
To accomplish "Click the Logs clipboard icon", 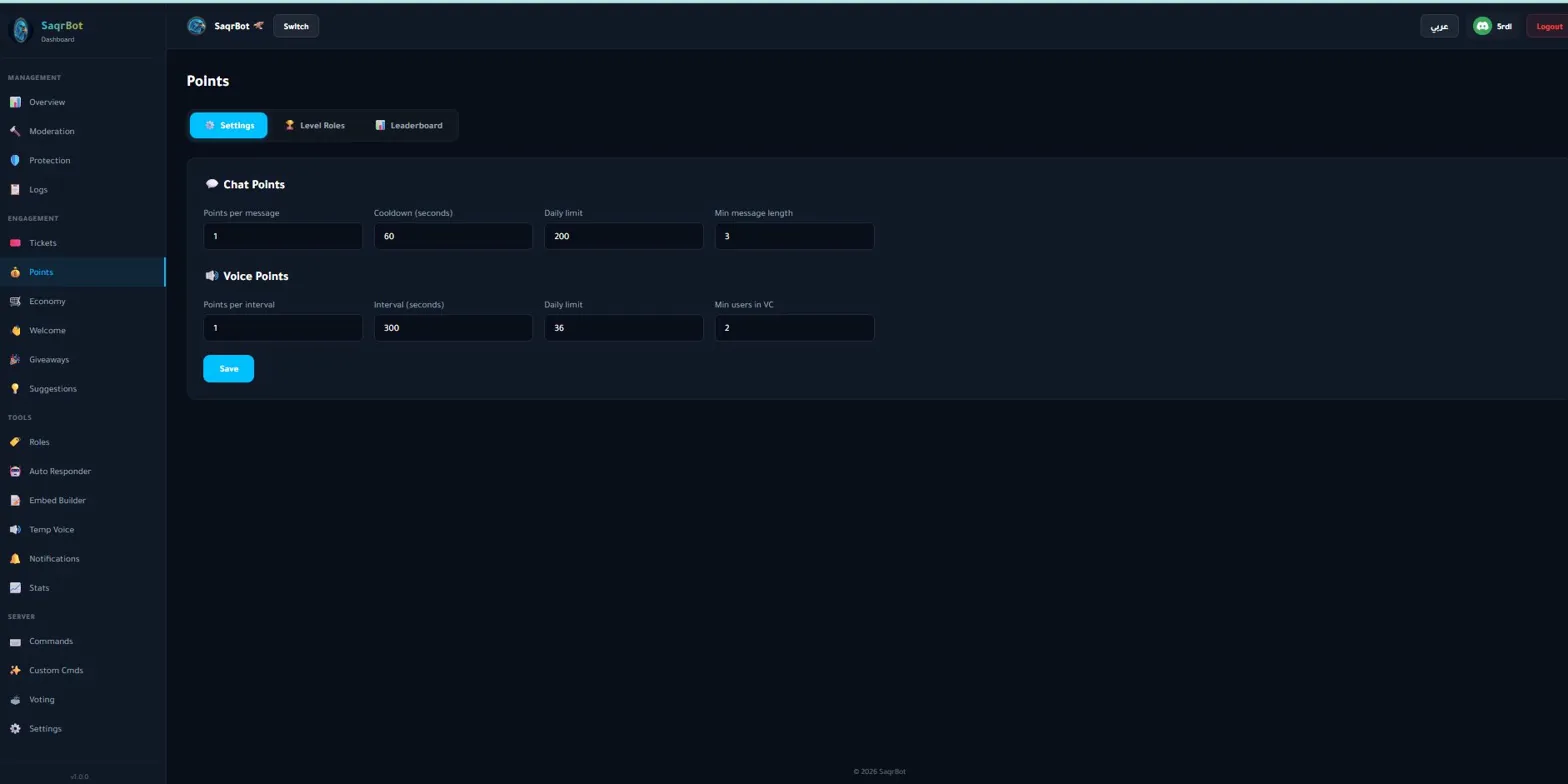I will [15, 189].
